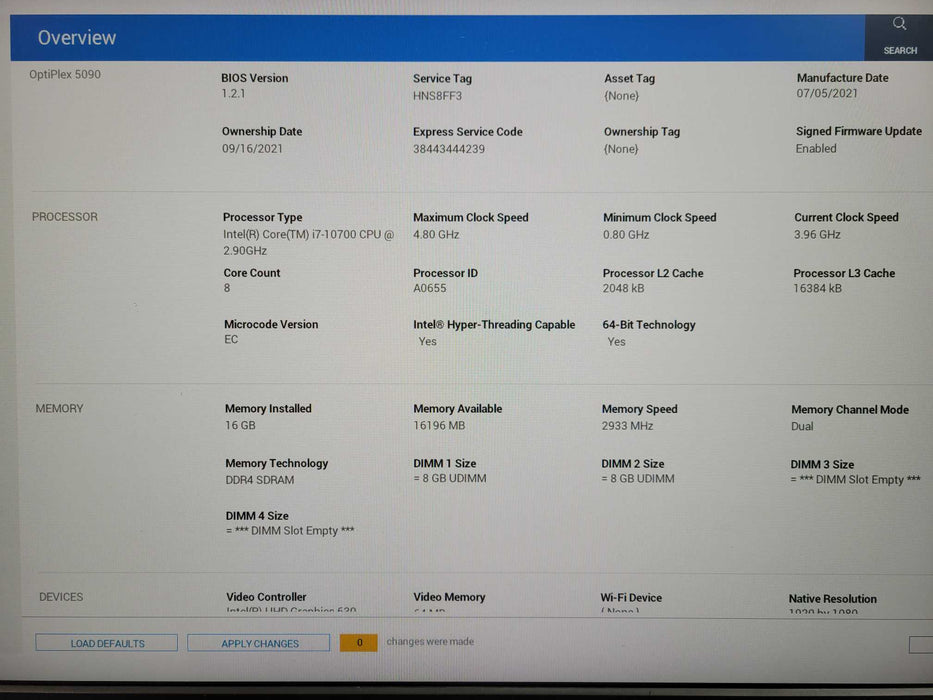Click the Video Controller heading
The image size is (933, 700).
pos(266,596)
